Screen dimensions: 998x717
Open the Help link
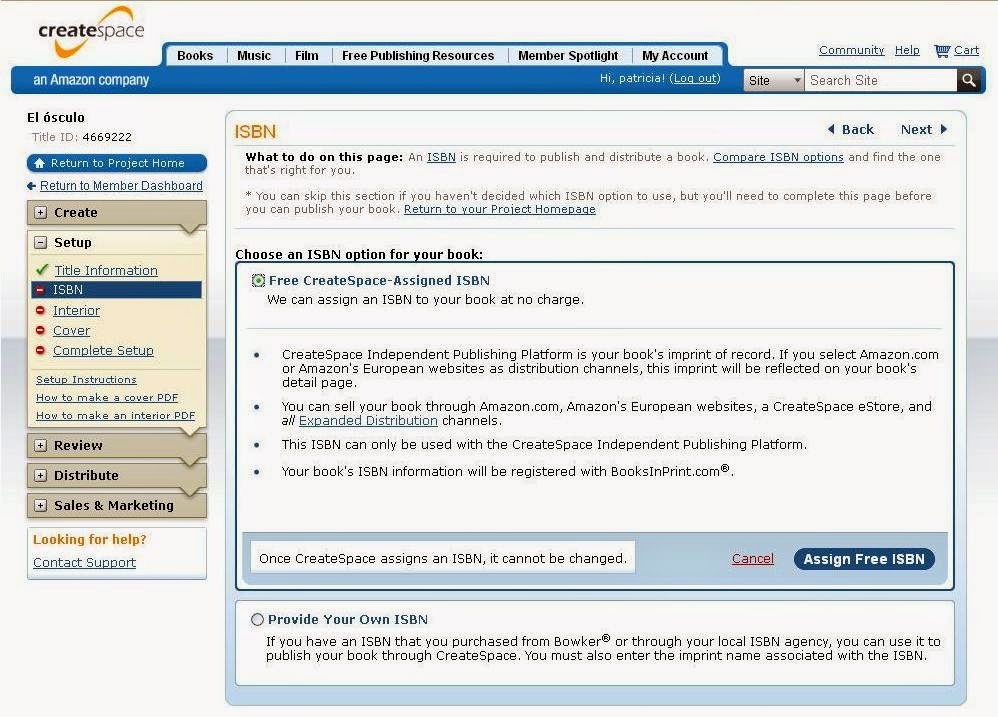(x=907, y=50)
